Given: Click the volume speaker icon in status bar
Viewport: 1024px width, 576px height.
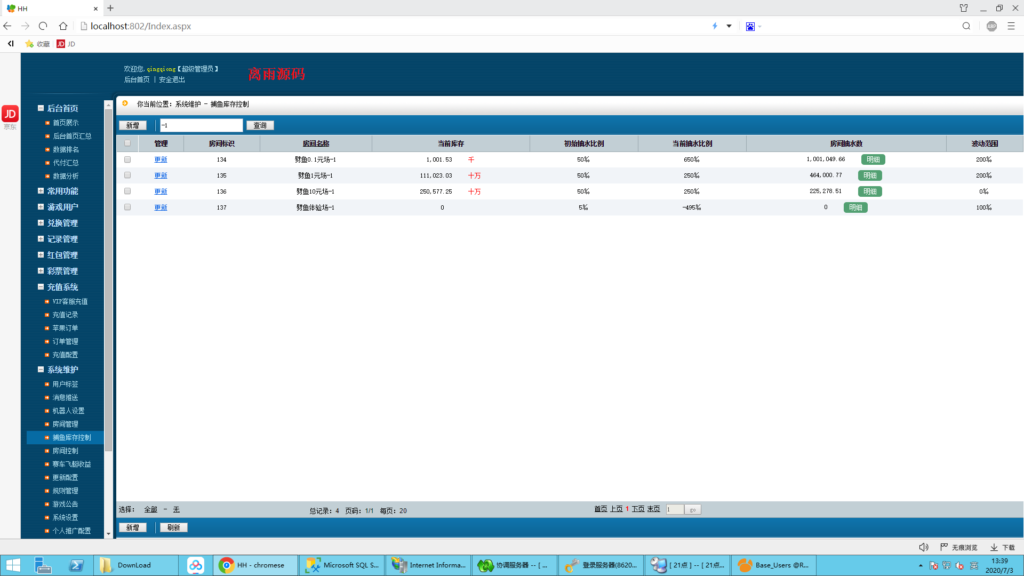Looking at the screenshot, I should [x=923, y=547].
